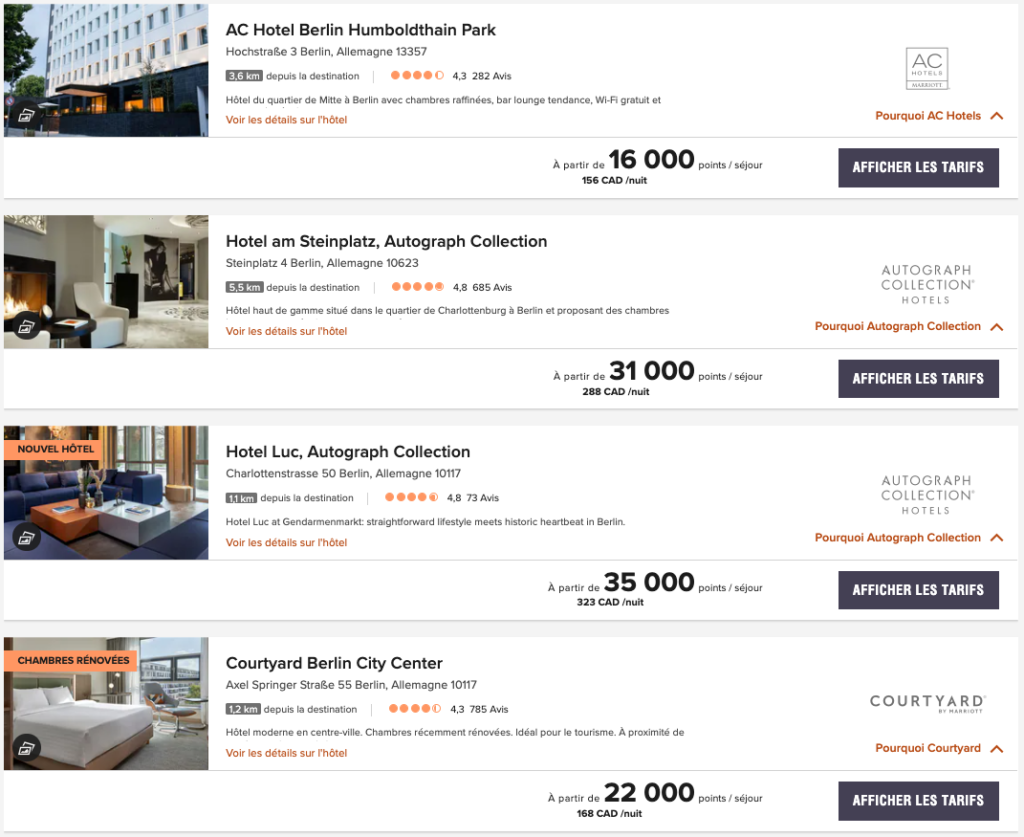Open the photo gallery for AC Hotel Berlin Humboldtthain Park

click(26, 114)
